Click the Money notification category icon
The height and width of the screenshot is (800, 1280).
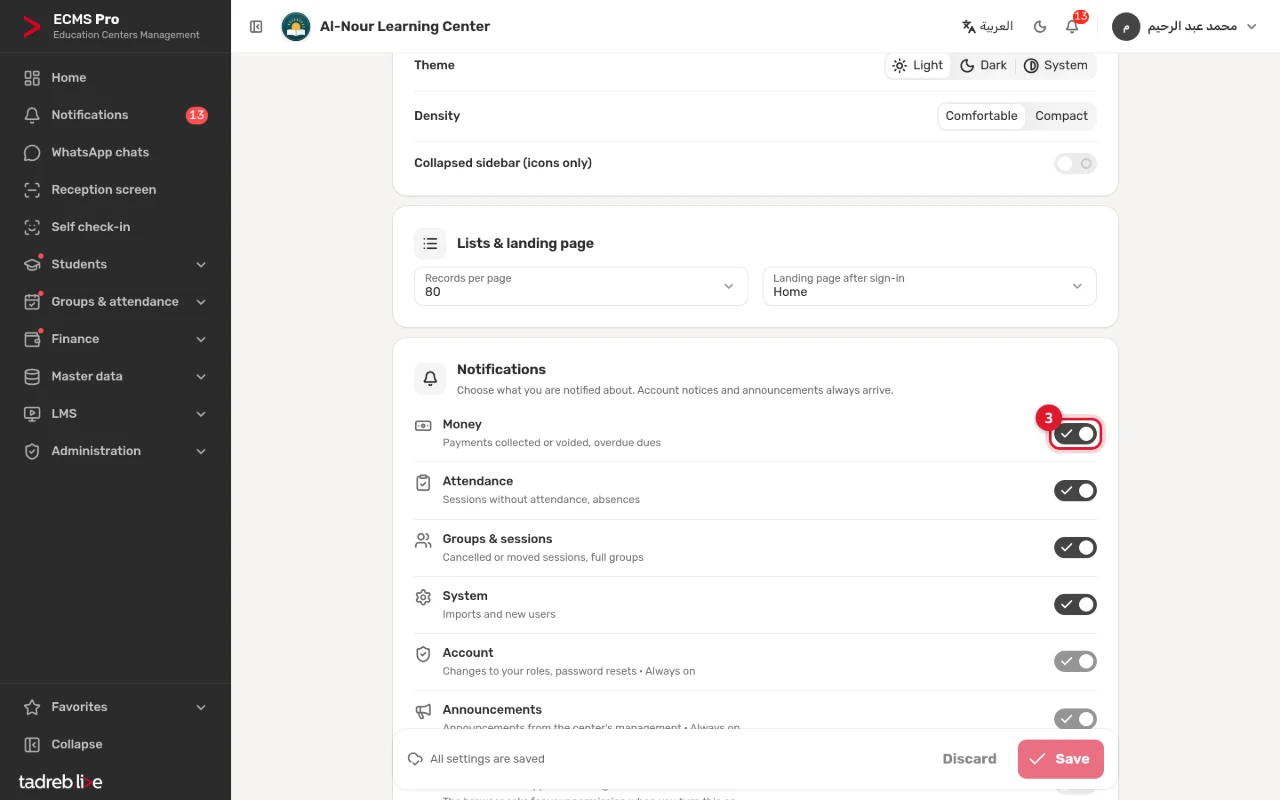click(423, 425)
